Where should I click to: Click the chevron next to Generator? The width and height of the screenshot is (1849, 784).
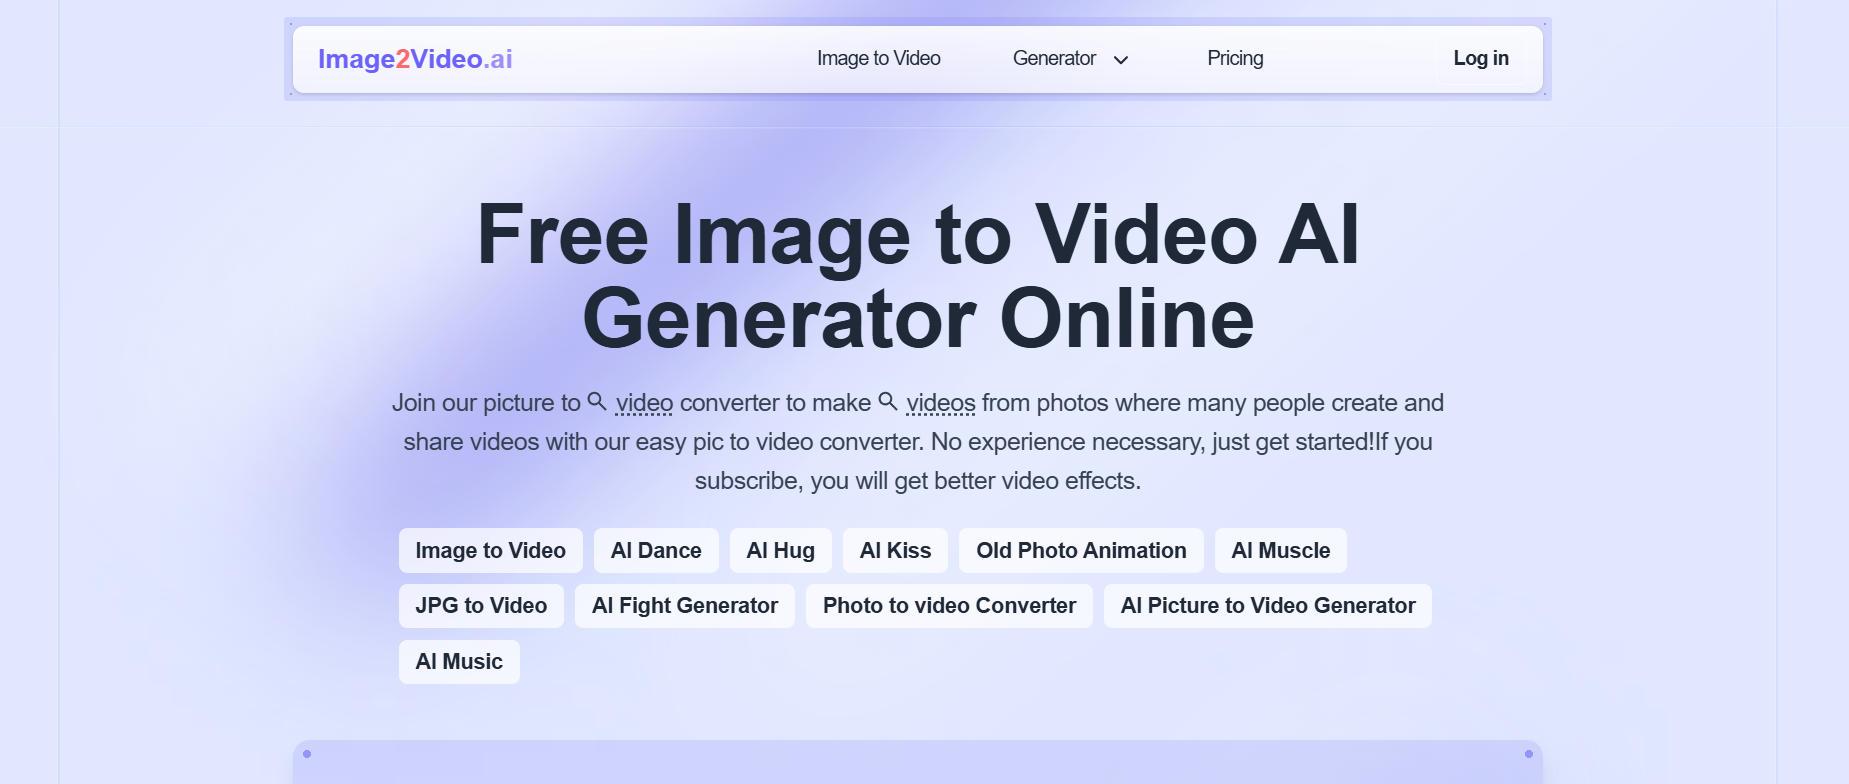(1121, 60)
